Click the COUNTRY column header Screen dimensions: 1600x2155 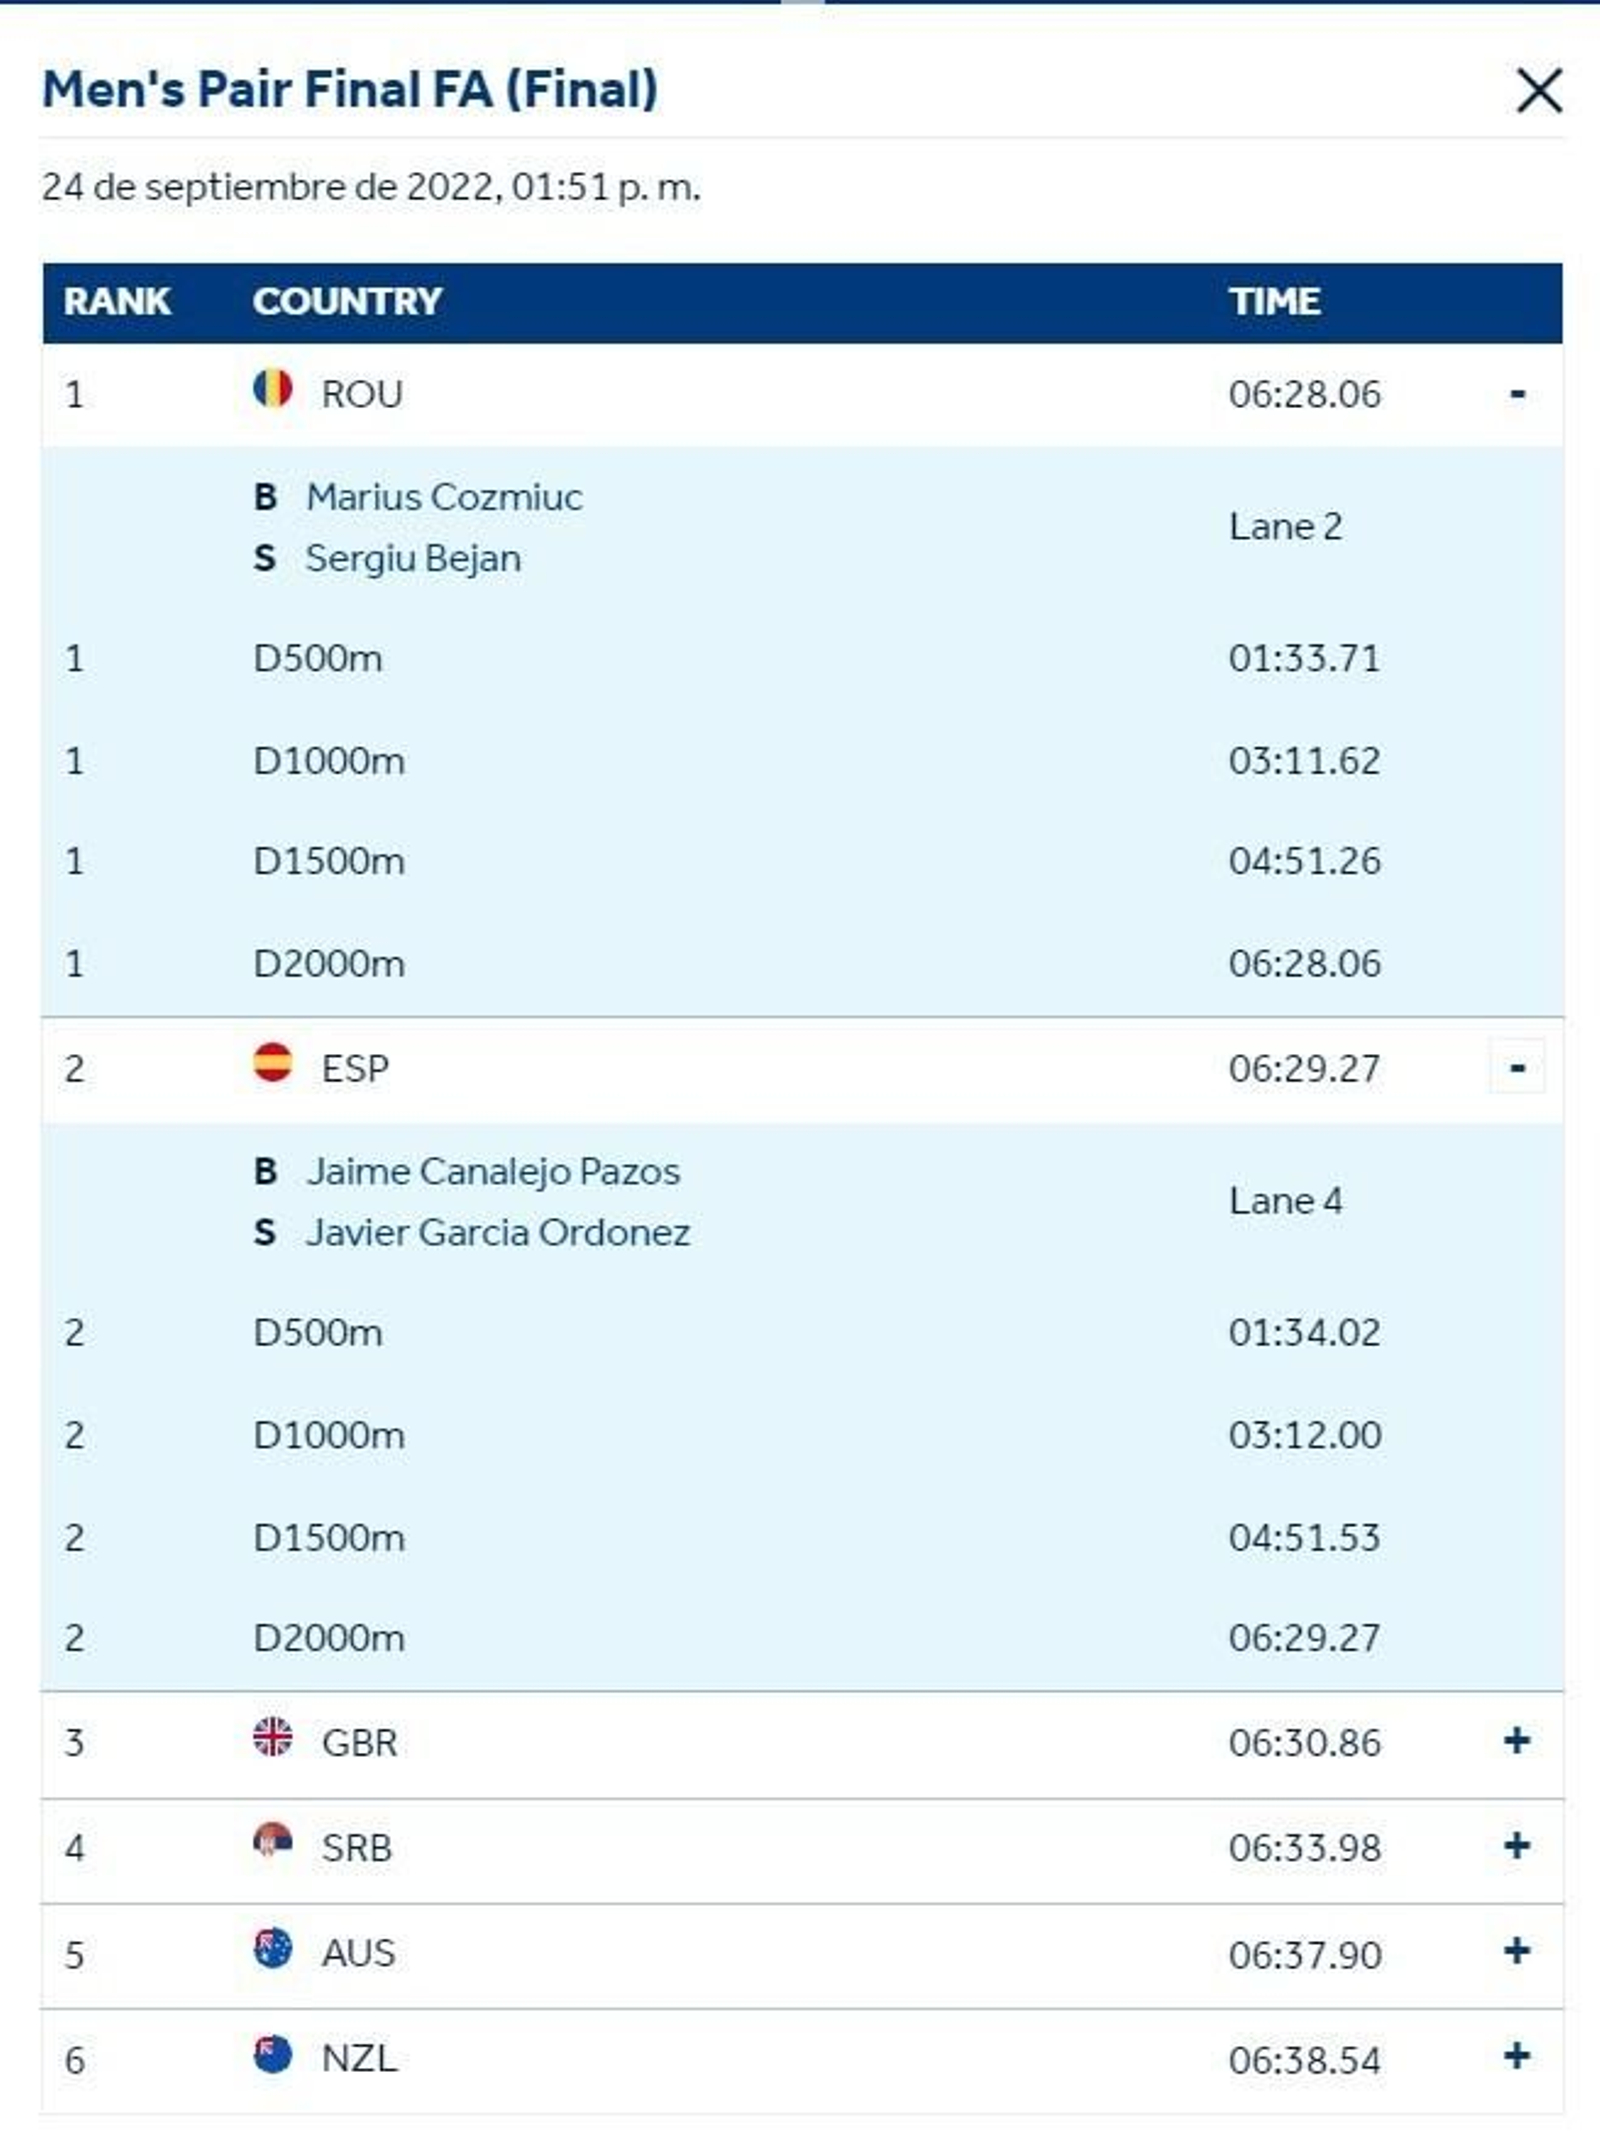tap(346, 301)
